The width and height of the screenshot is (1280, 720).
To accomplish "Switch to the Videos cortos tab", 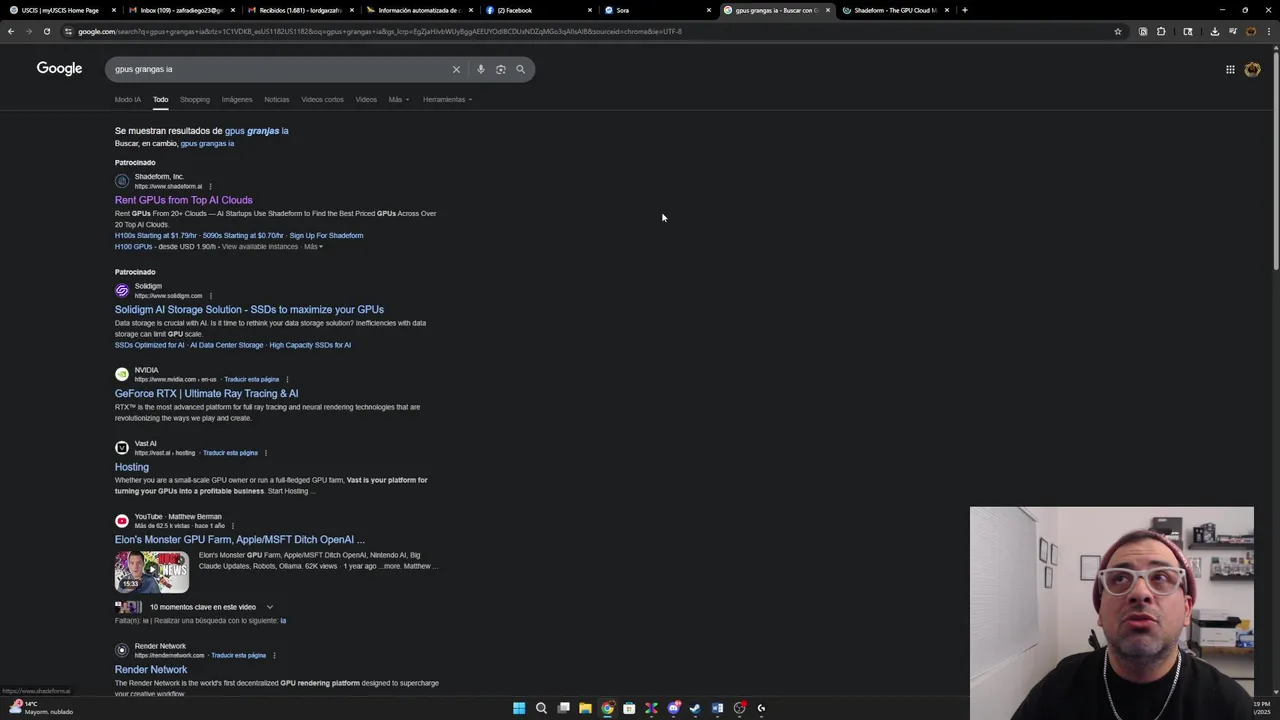I will coord(322,99).
